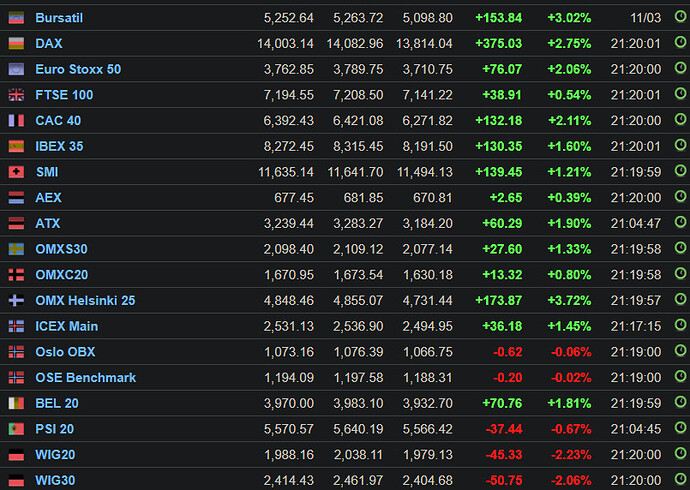This screenshot has width=690, height=490.
Task: Select the SMI high value 11,641.70
Action: point(355,172)
